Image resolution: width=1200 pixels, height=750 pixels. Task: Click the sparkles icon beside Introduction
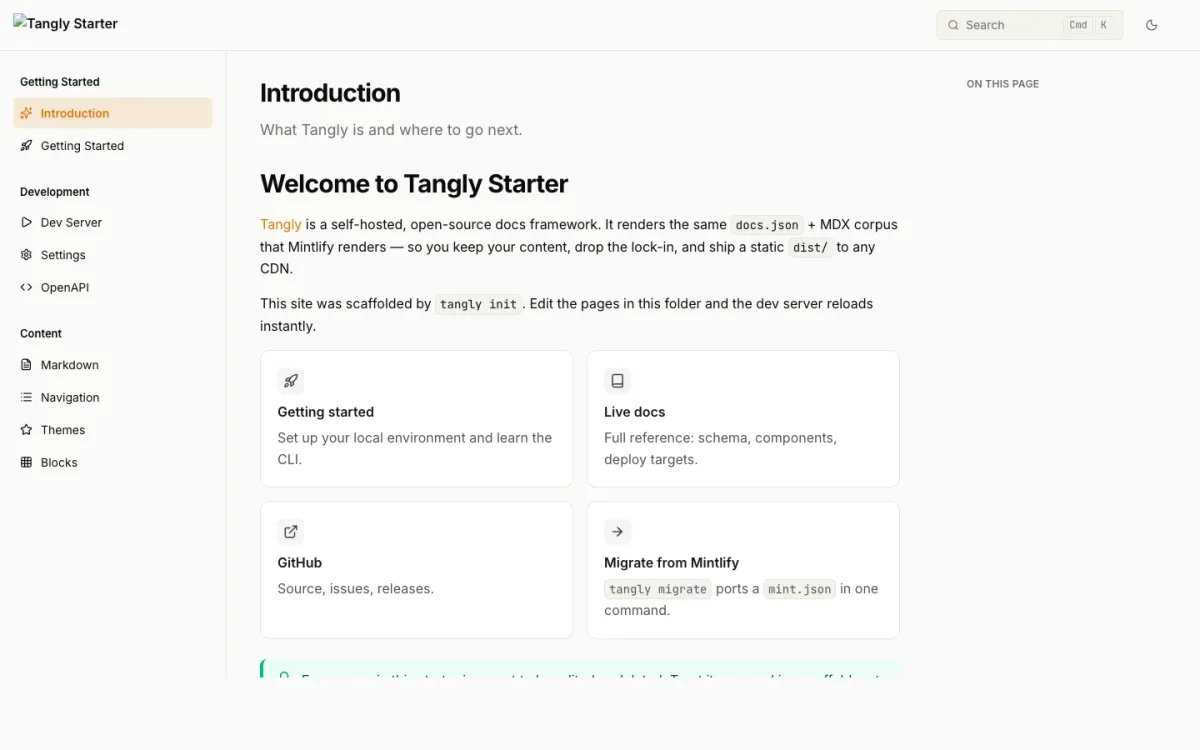(26, 113)
